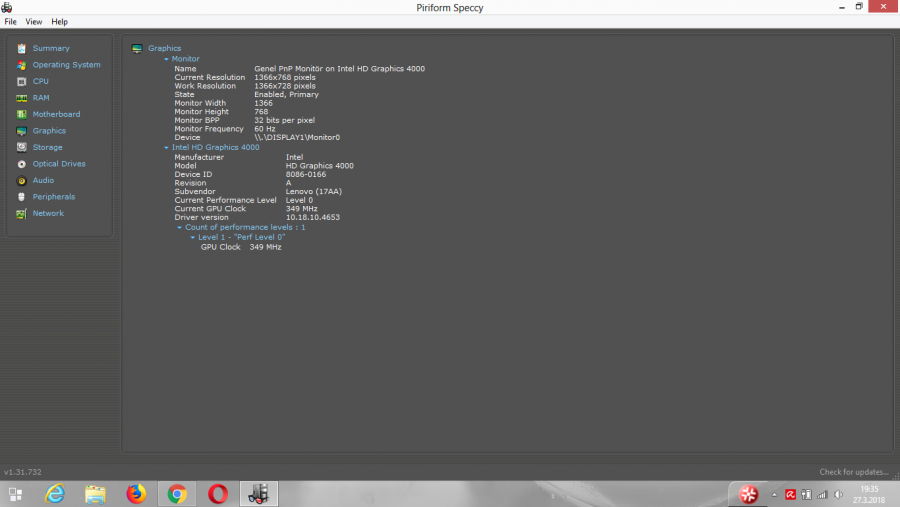900x507 pixels.
Task: Open the Optical Drives section label
Action: pyautogui.click(x=59, y=164)
